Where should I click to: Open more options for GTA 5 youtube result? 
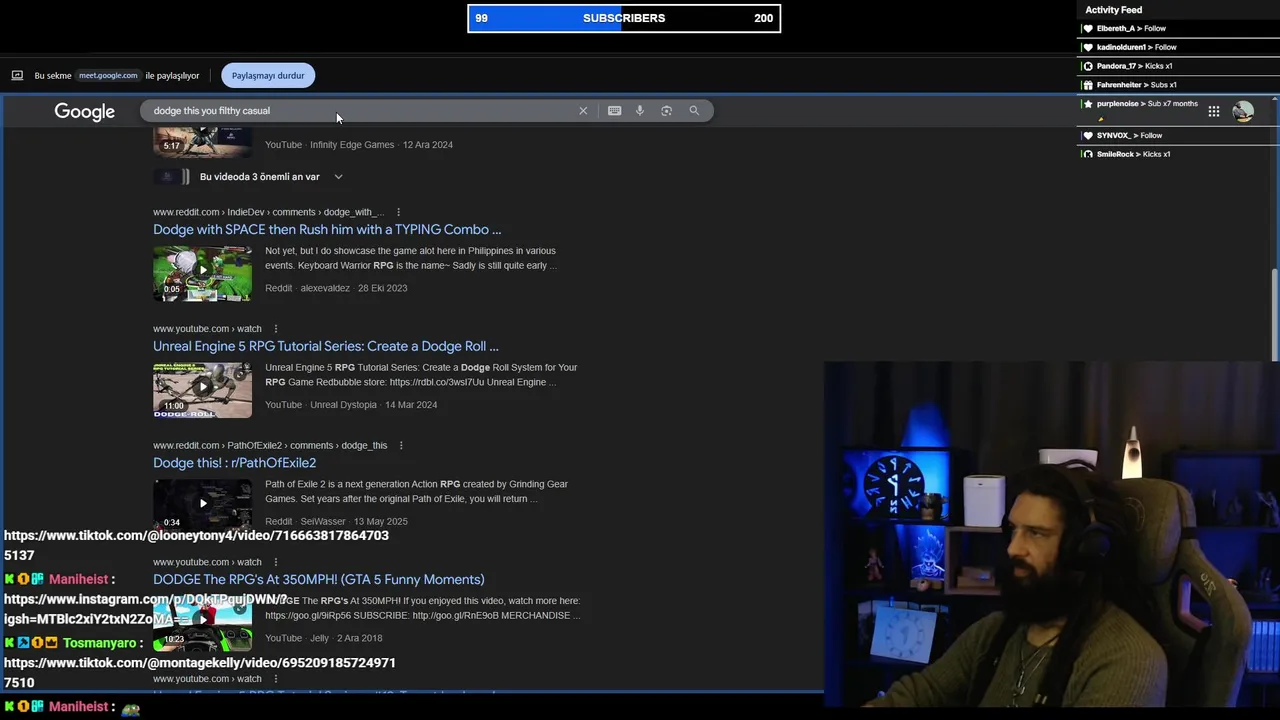click(x=275, y=562)
